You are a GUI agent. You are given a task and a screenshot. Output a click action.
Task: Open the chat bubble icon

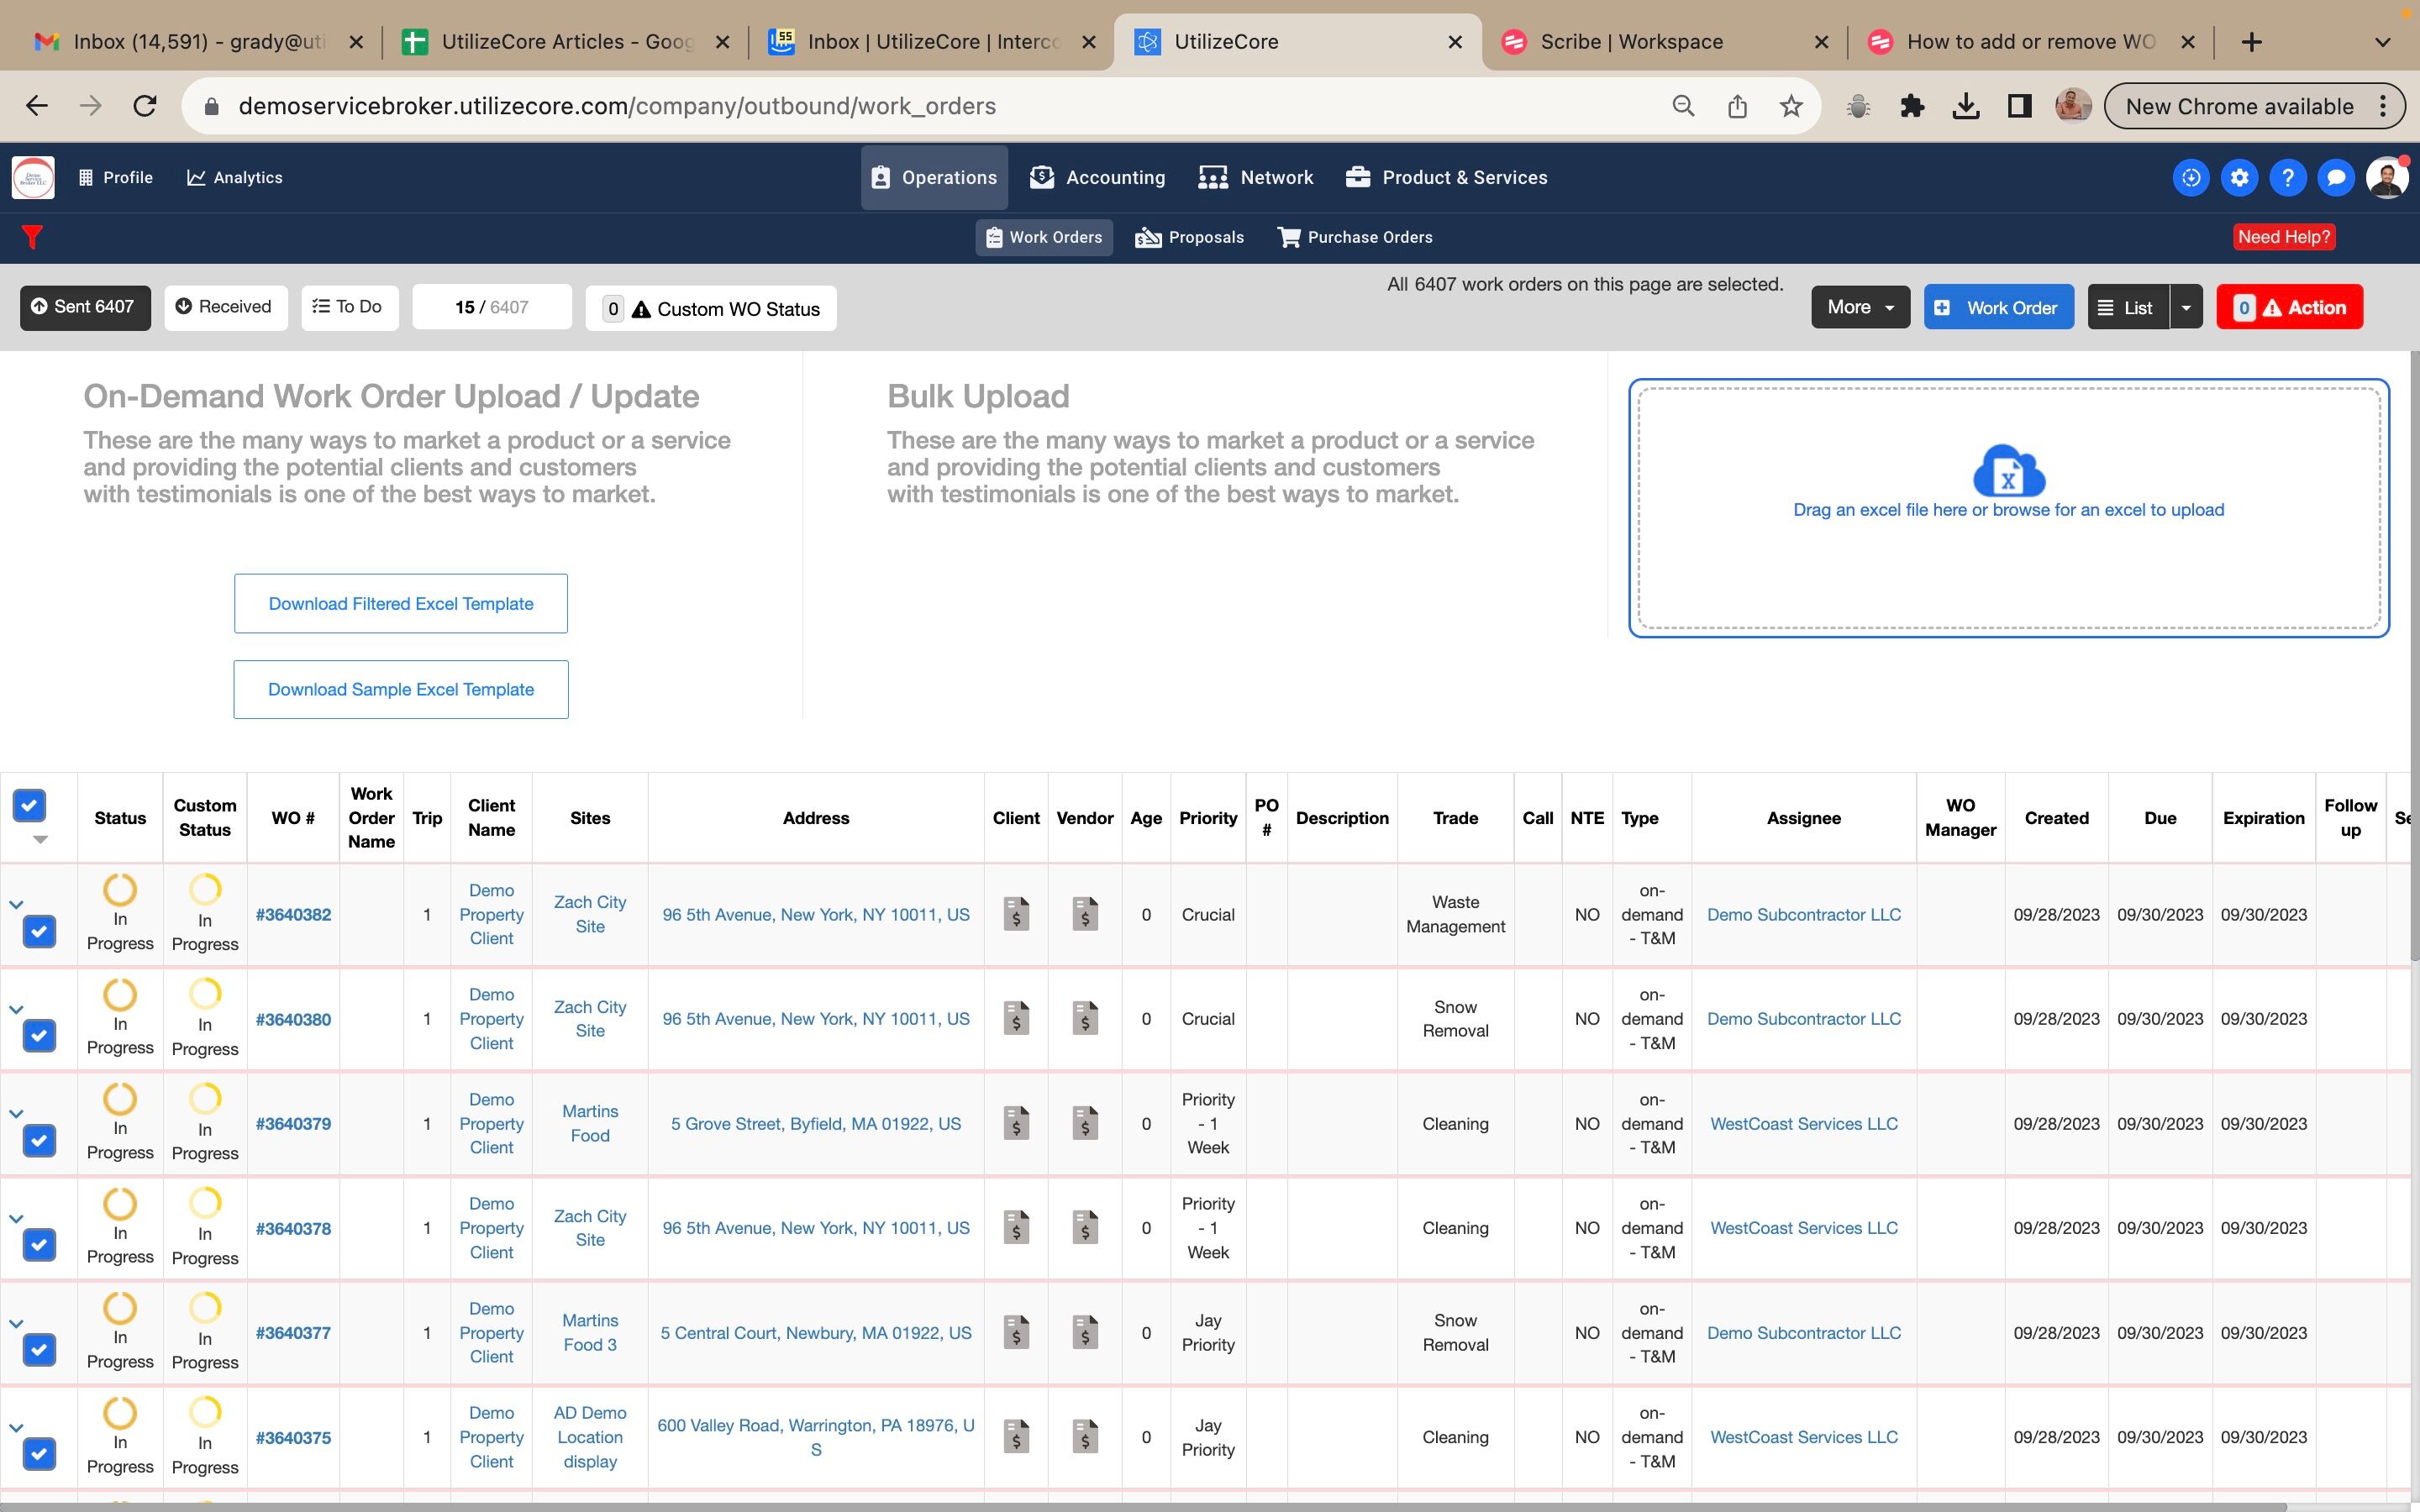coord(2335,178)
